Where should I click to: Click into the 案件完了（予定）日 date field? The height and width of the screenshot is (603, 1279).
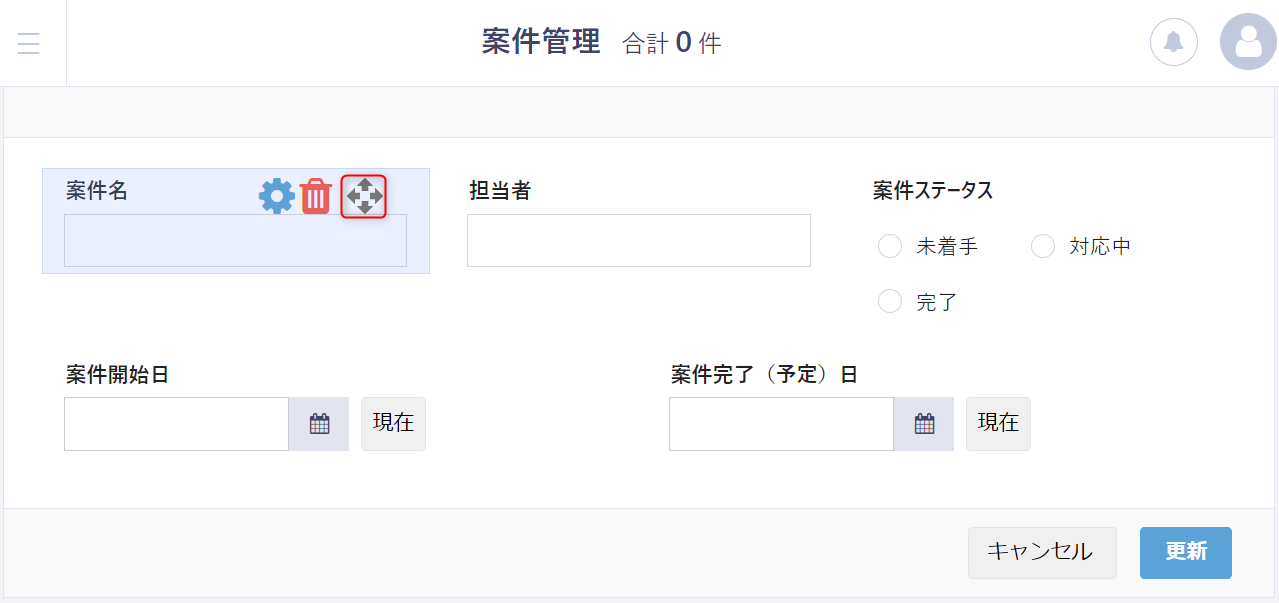[x=781, y=424]
